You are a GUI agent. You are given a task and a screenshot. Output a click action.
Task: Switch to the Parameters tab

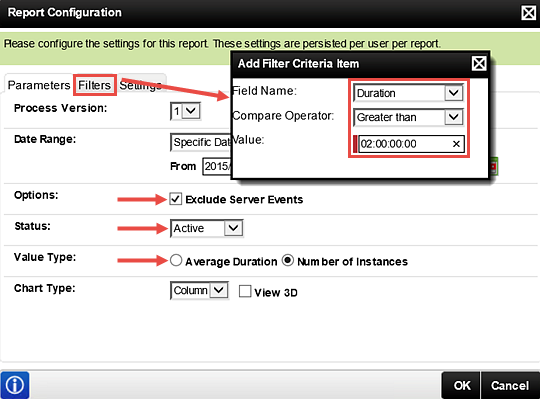pyautogui.click(x=39, y=85)
